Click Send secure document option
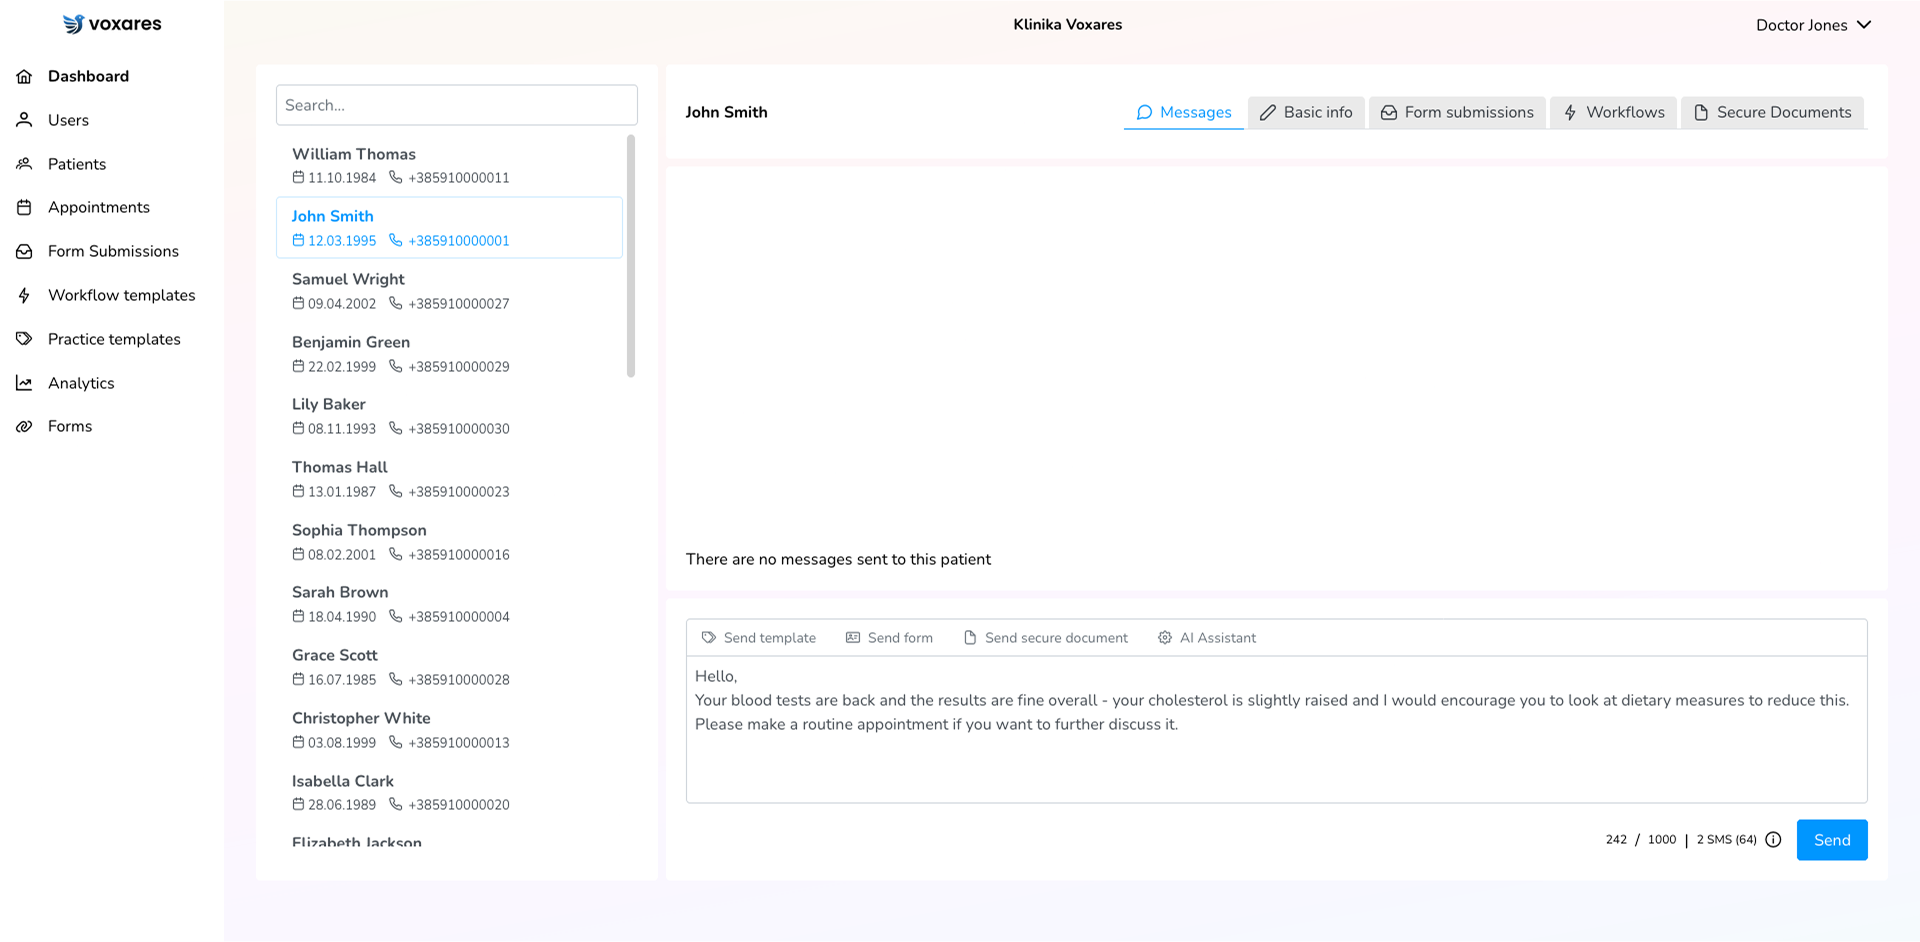 [1045, 638]
